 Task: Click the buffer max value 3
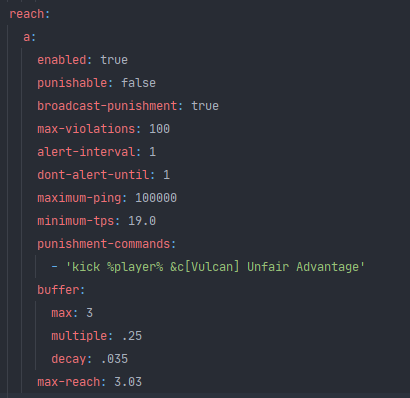click(89, 313)
